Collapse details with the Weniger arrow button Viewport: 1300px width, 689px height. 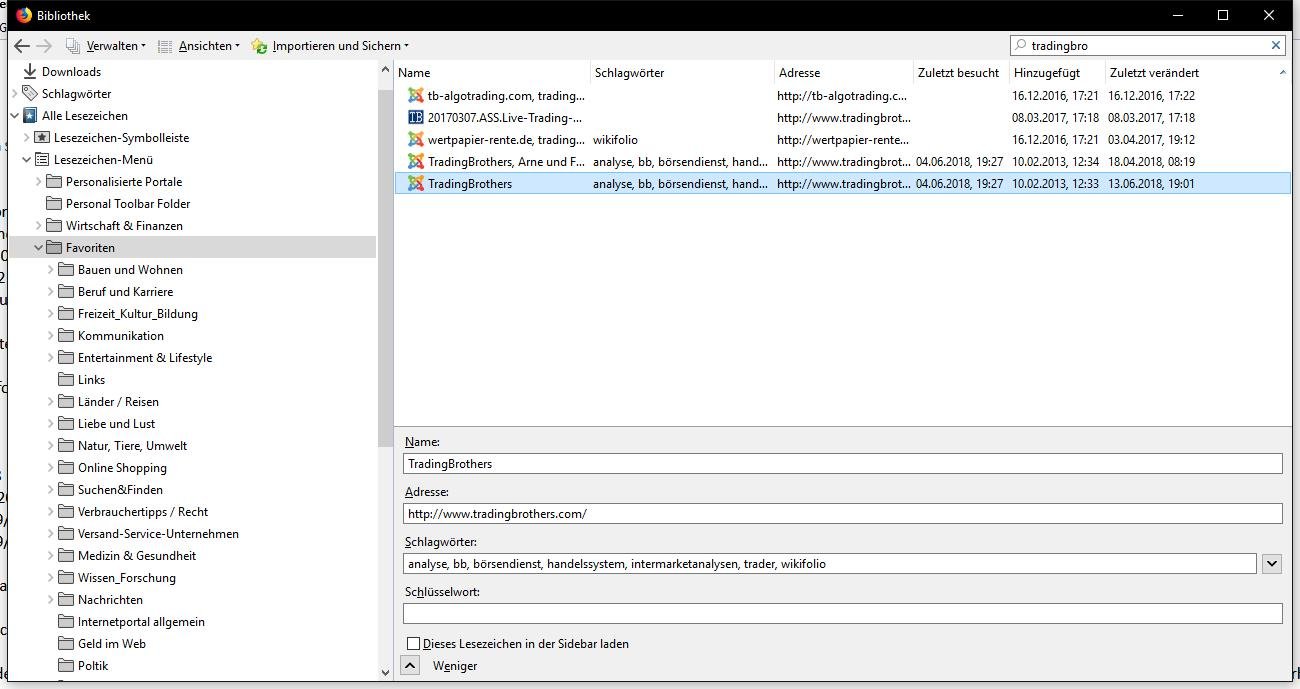pos(410,666)
